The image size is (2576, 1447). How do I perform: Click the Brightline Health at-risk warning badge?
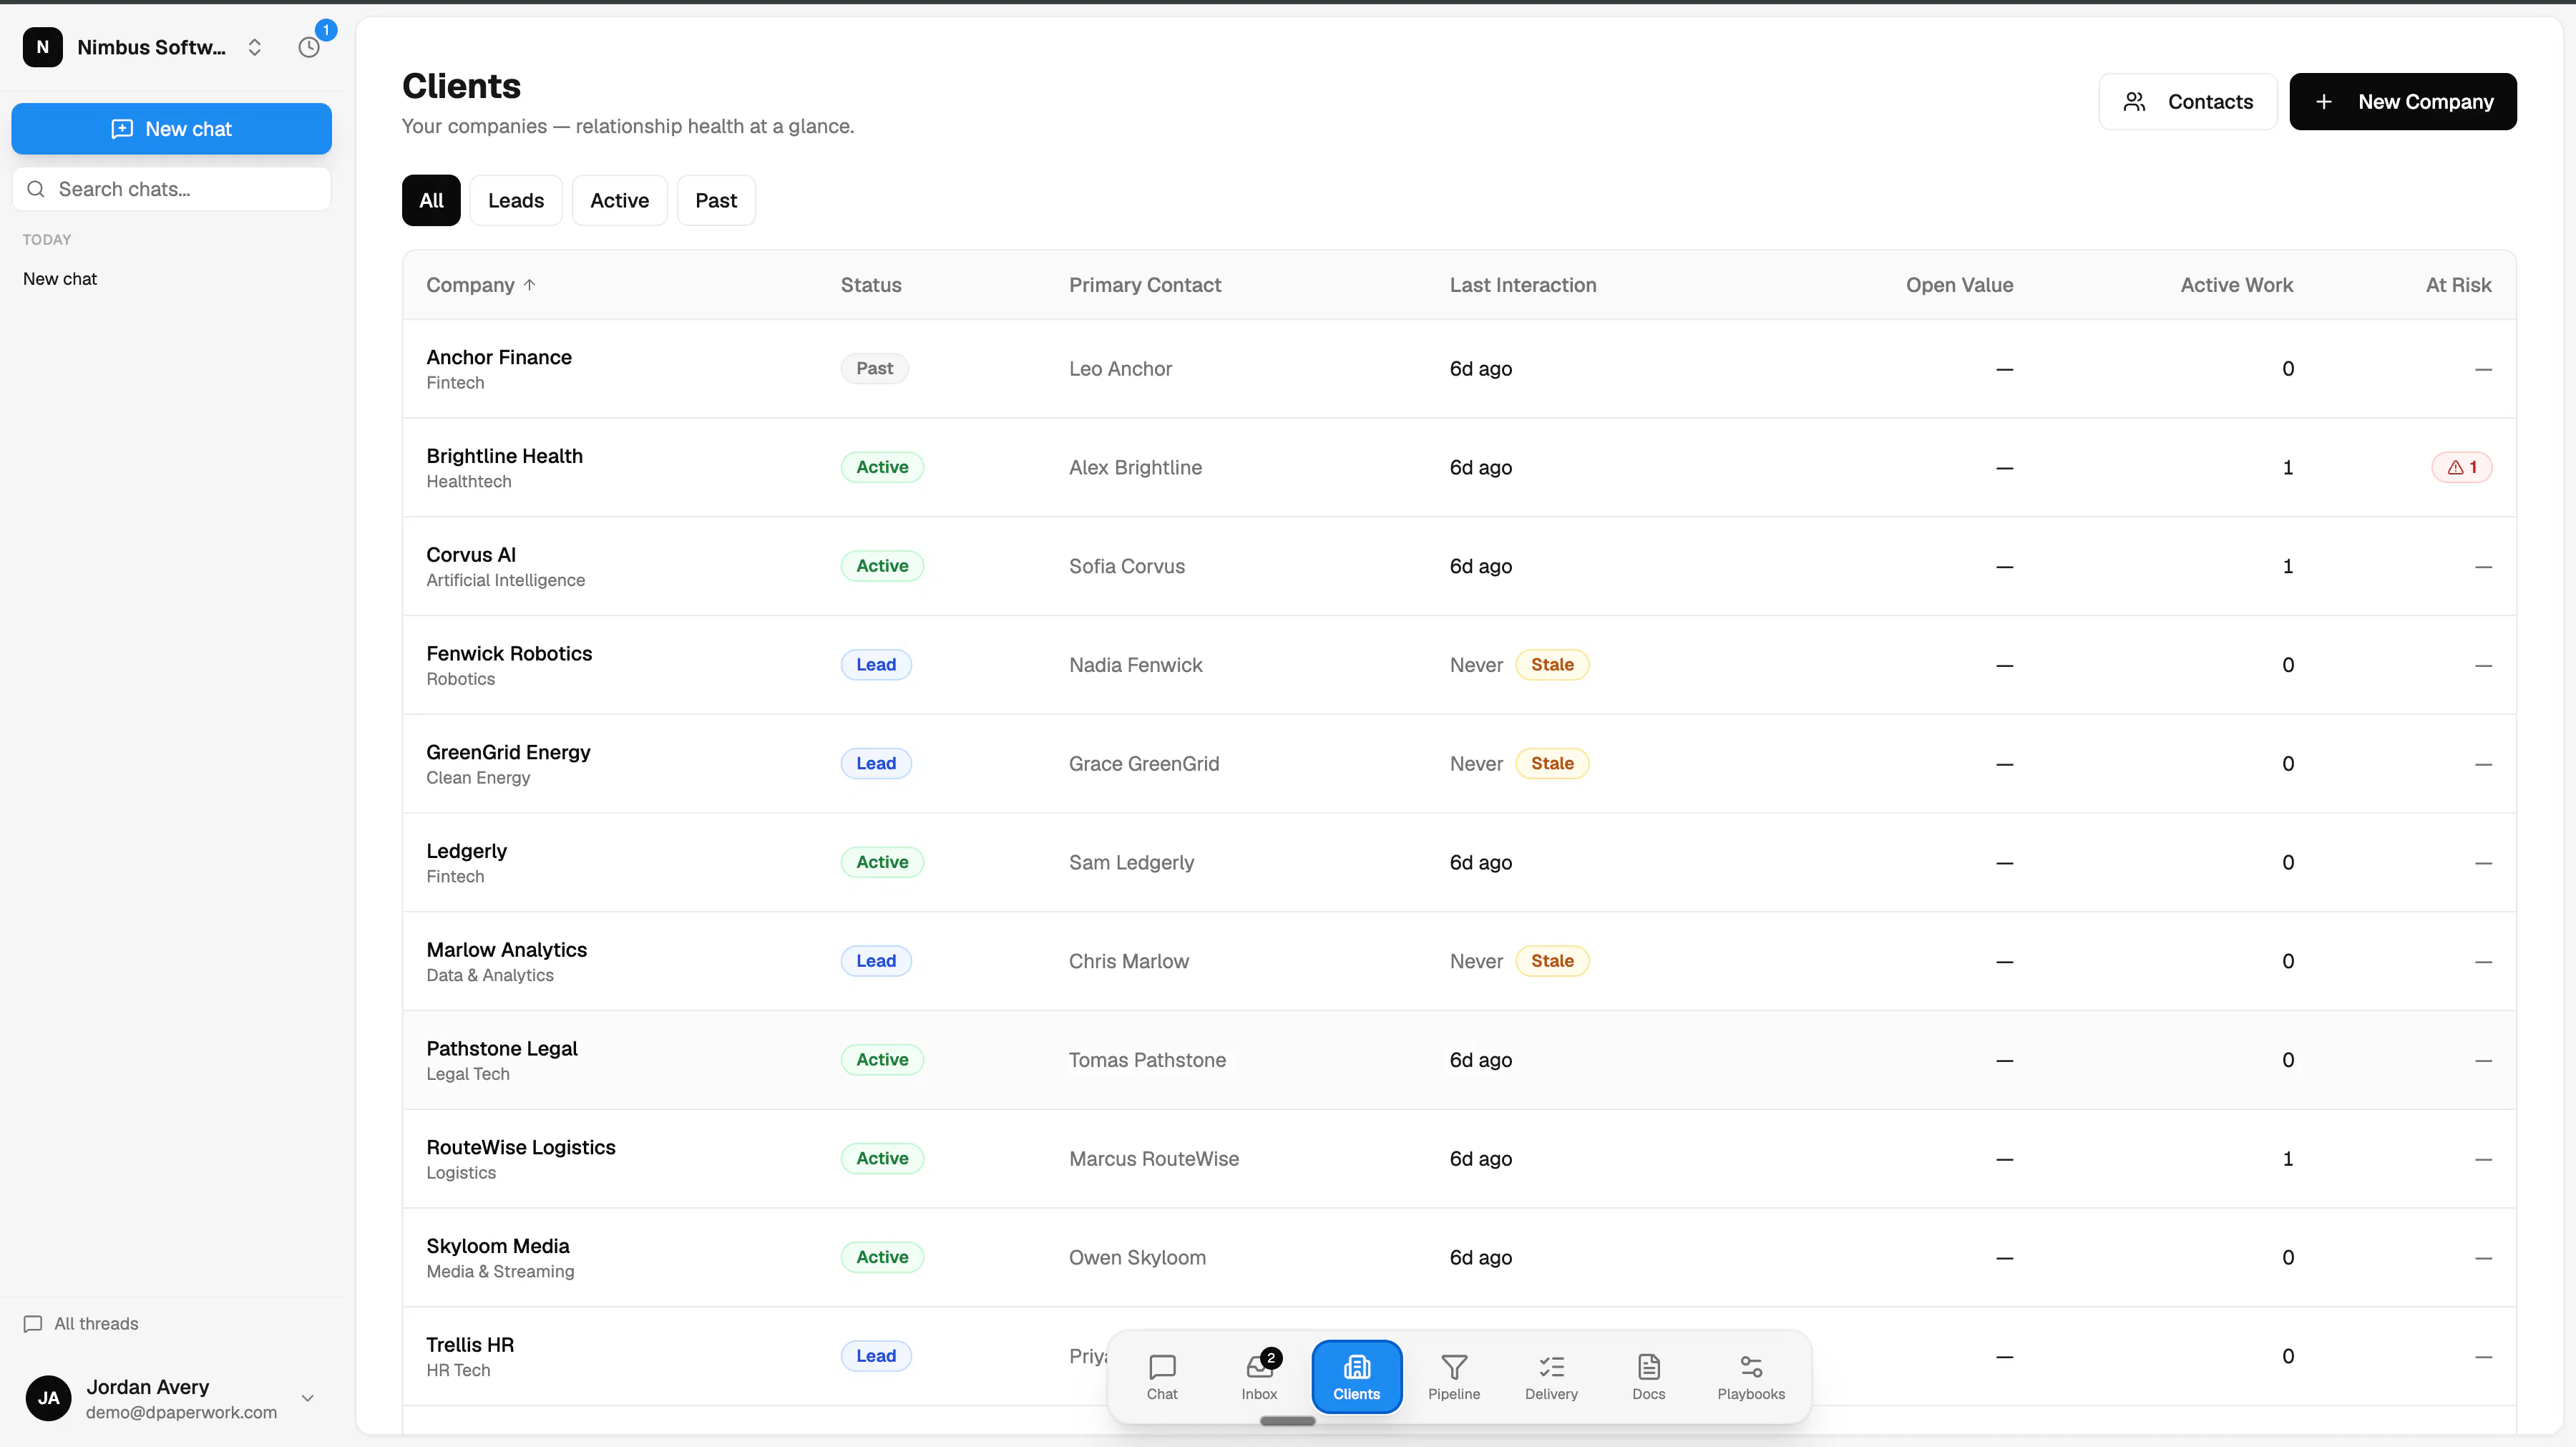pos(2461,467)
